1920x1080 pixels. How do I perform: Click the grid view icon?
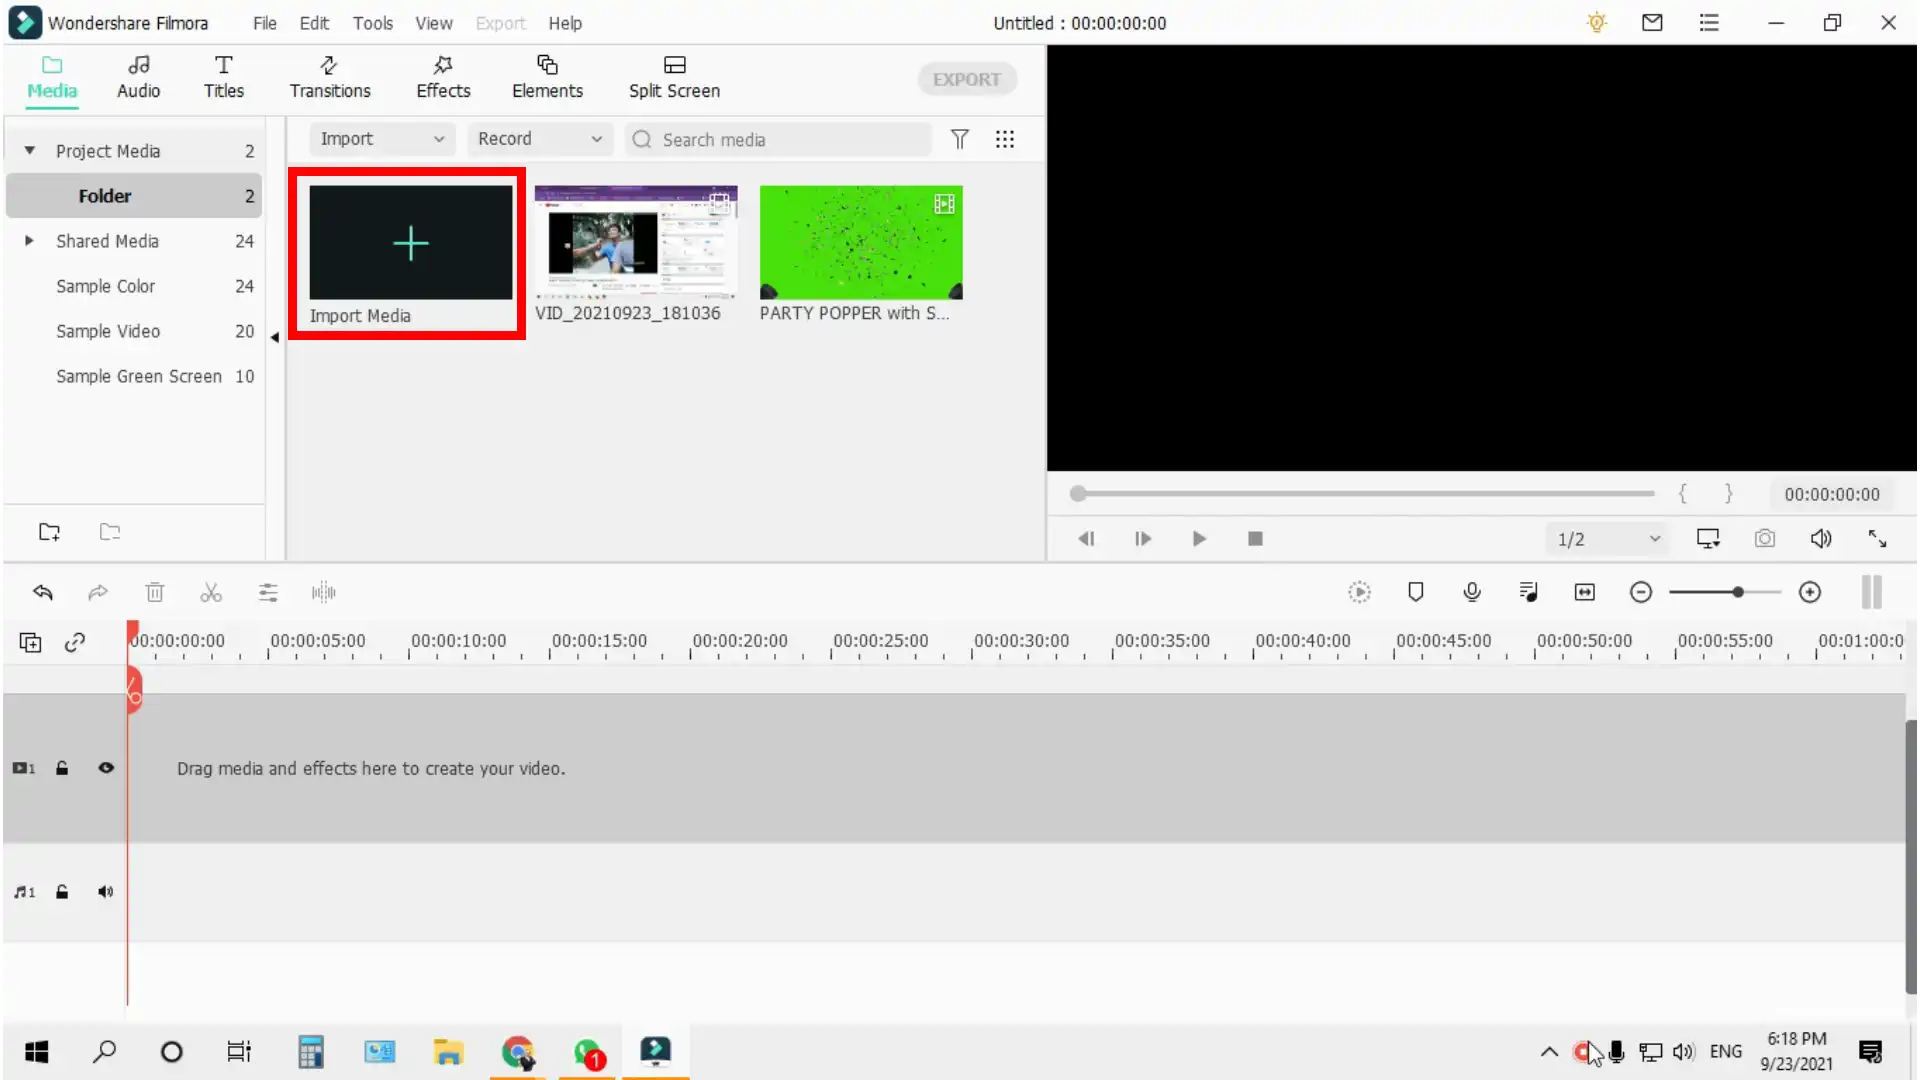click(1005, 139)
